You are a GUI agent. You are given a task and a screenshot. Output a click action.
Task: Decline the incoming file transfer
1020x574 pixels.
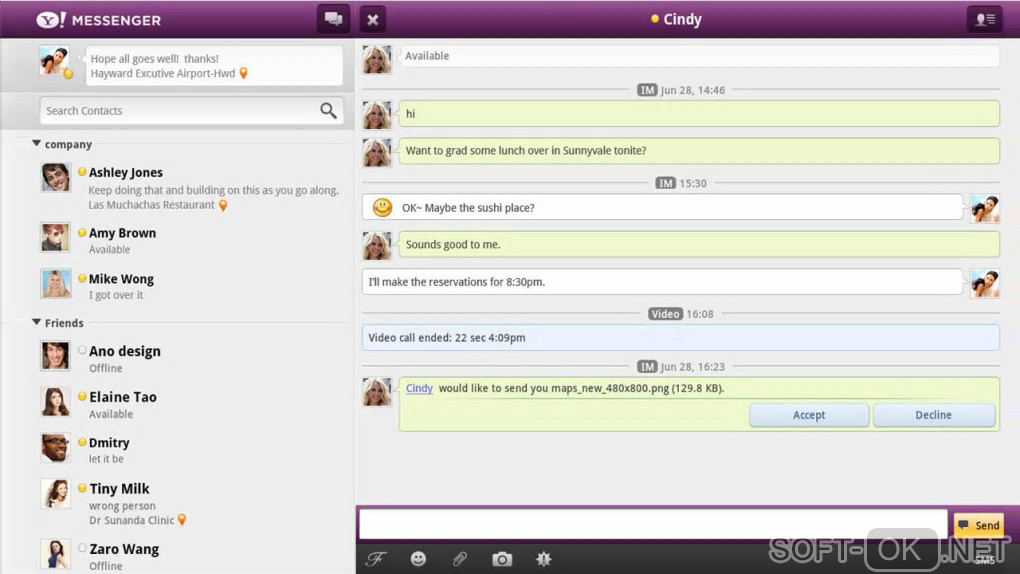[933, 415]
